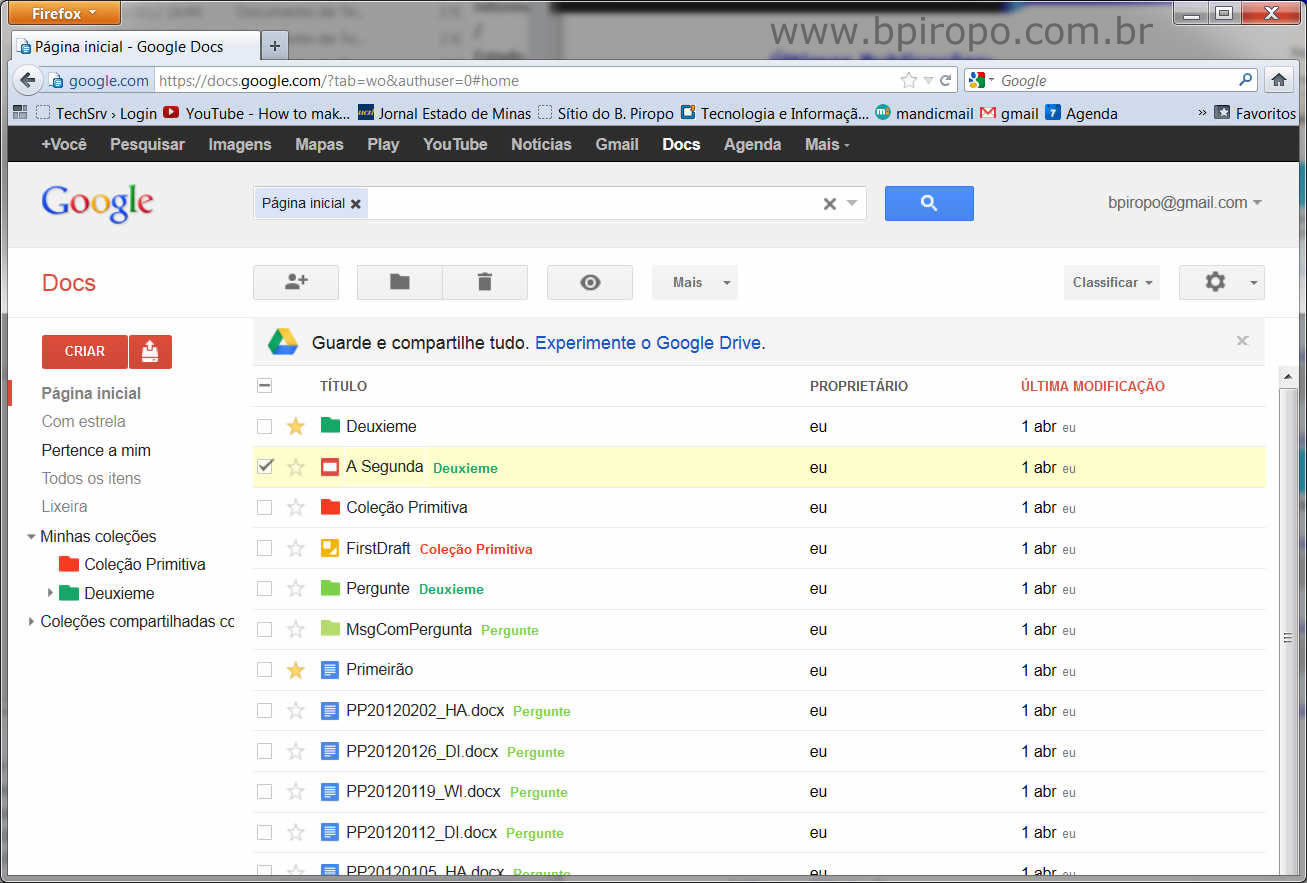Check the MsgComPergunta row checkbox

(264, 629)
